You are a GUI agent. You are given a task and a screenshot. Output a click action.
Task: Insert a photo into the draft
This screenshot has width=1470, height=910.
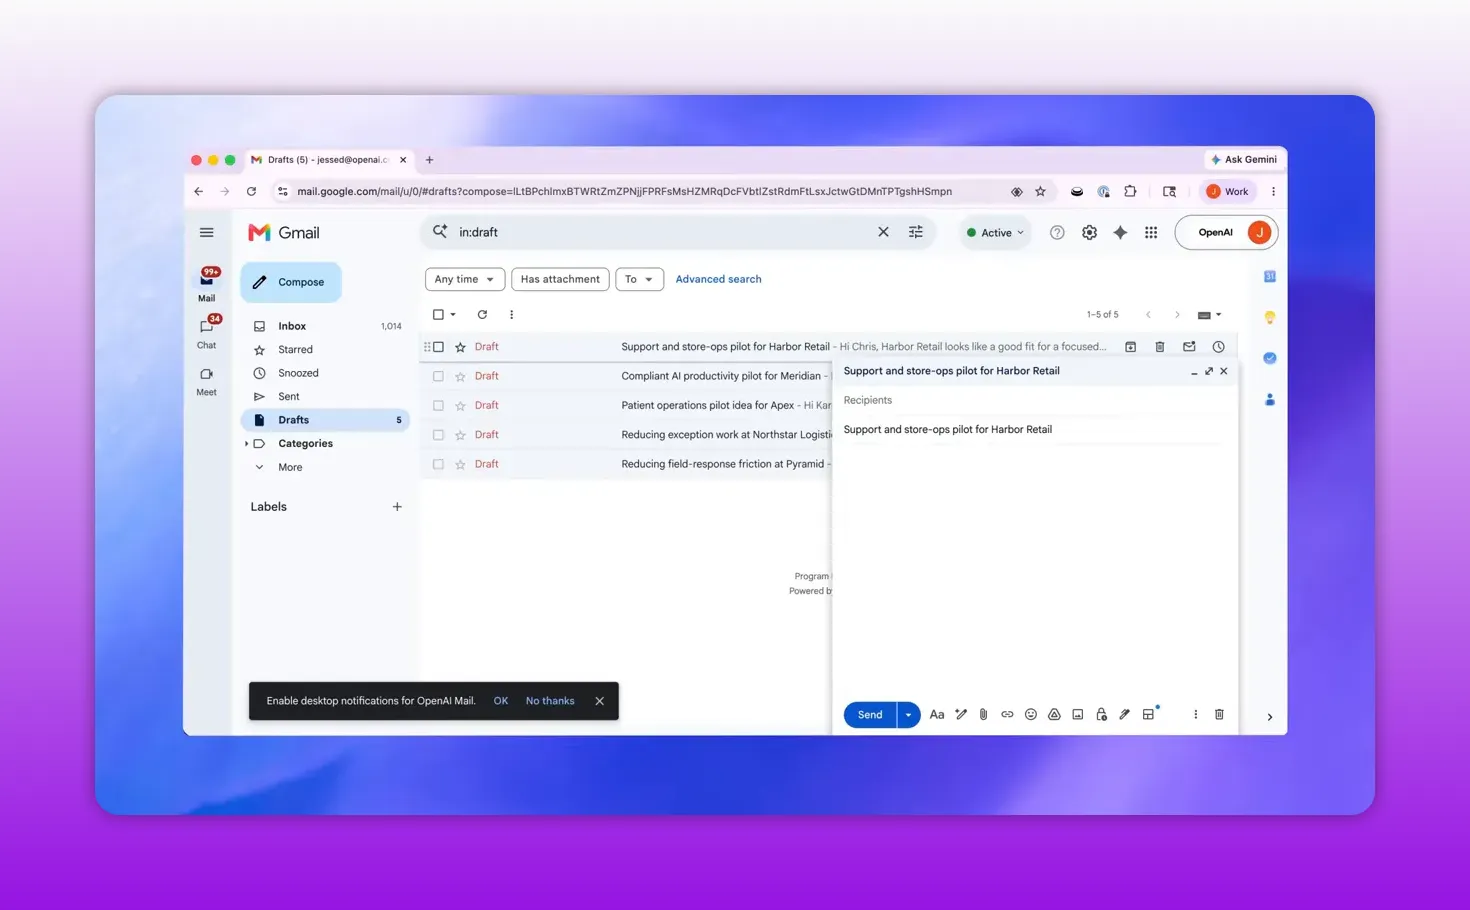pos(1077,715)
